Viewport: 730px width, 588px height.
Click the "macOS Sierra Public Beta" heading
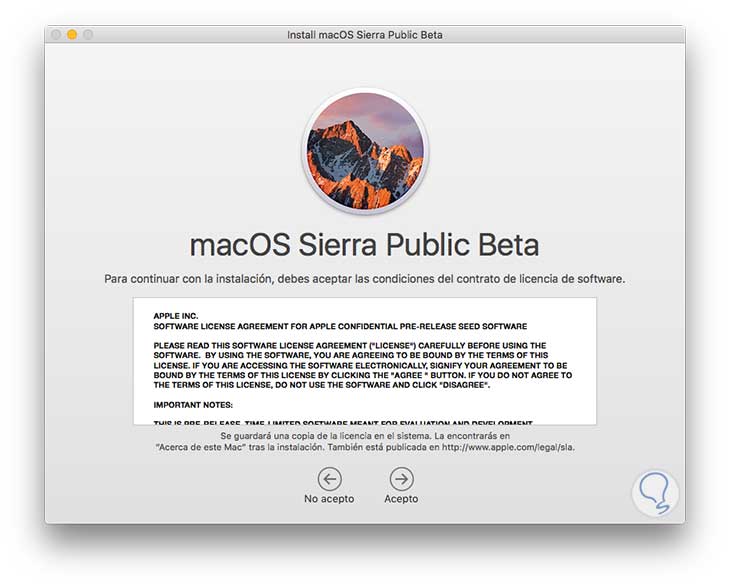[365, 244]
